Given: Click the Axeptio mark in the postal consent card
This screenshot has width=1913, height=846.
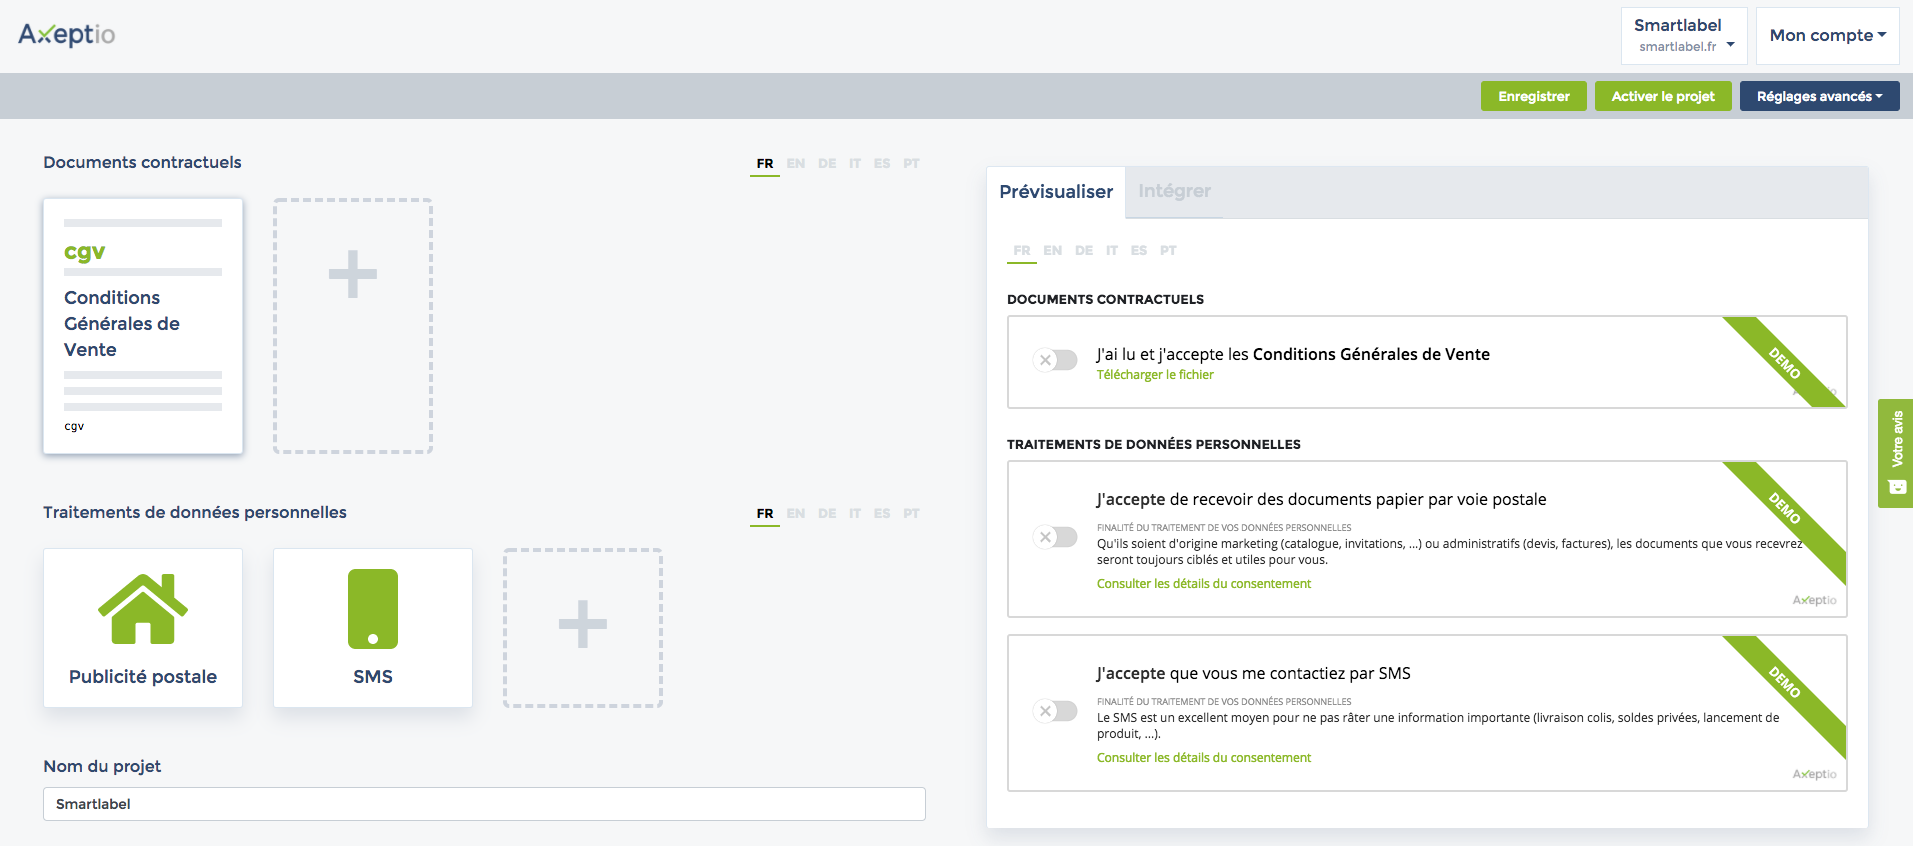Looking at the screenshot, I should click(1814, 600).
